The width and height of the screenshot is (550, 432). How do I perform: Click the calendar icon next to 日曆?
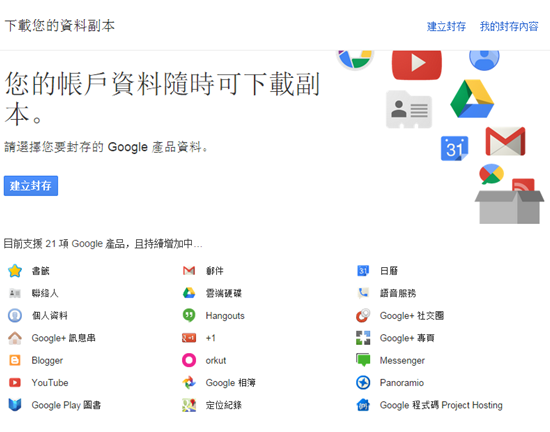coord(363,271)
